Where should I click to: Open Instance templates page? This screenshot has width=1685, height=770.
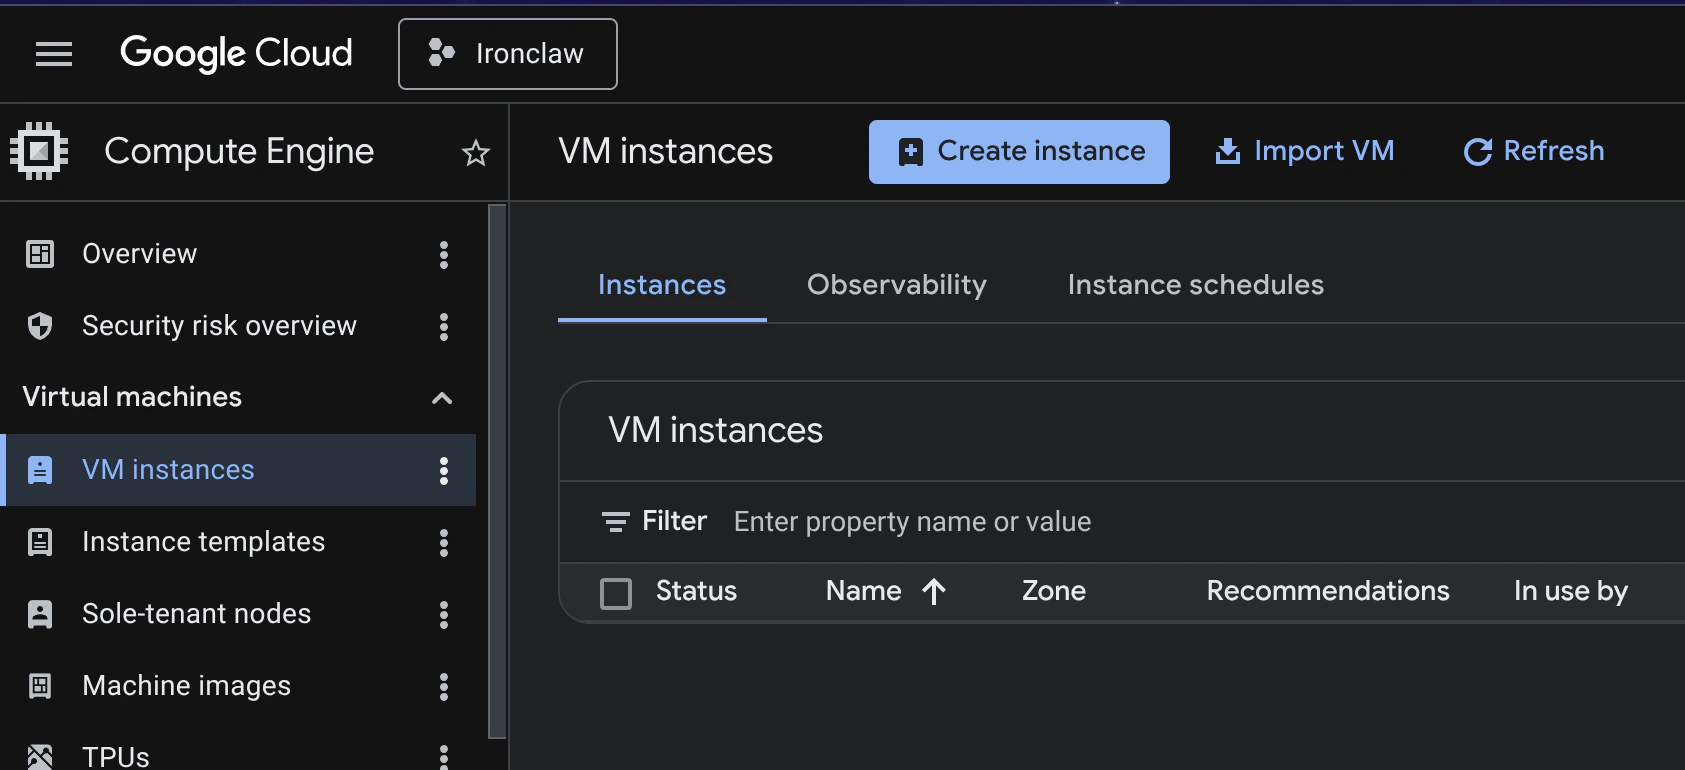[x=203, y=542]
